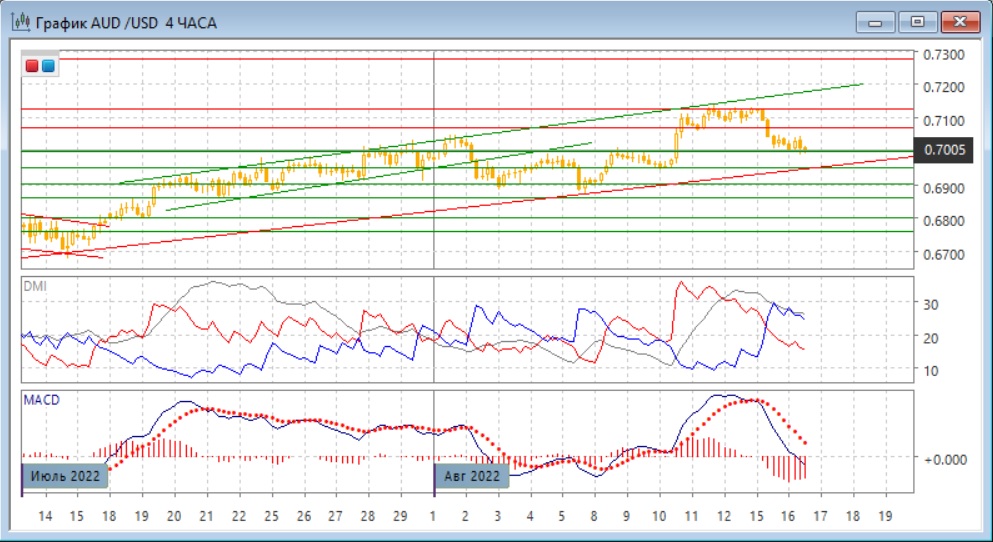Maximize the AUD/USD chart window

915,21
